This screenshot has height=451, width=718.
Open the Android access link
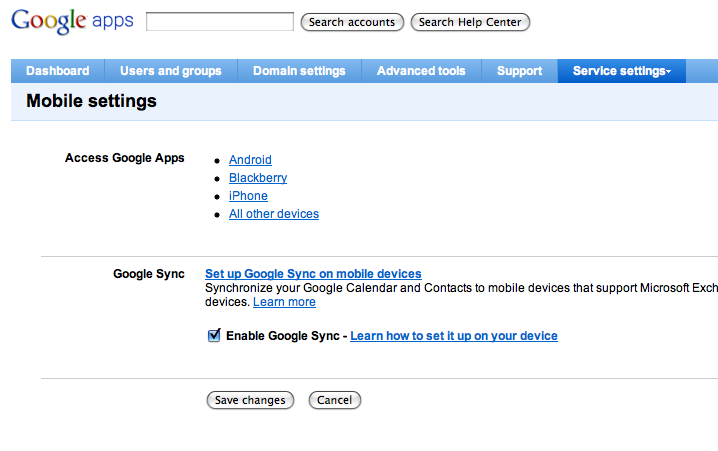(250, 160)
